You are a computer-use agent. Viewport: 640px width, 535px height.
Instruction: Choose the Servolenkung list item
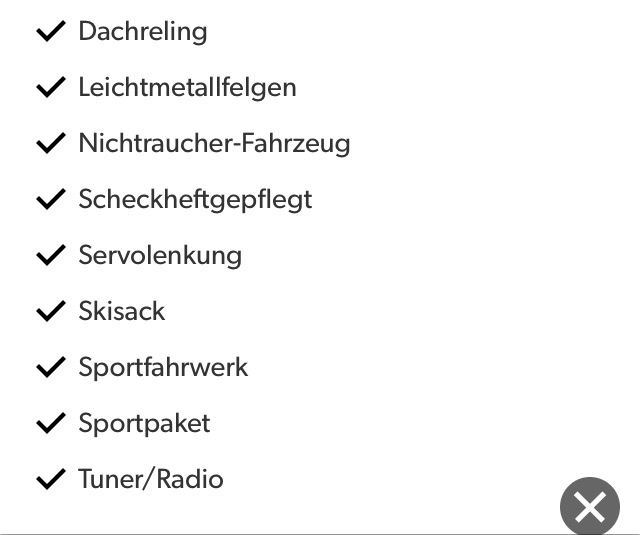[x=160, y=256]
